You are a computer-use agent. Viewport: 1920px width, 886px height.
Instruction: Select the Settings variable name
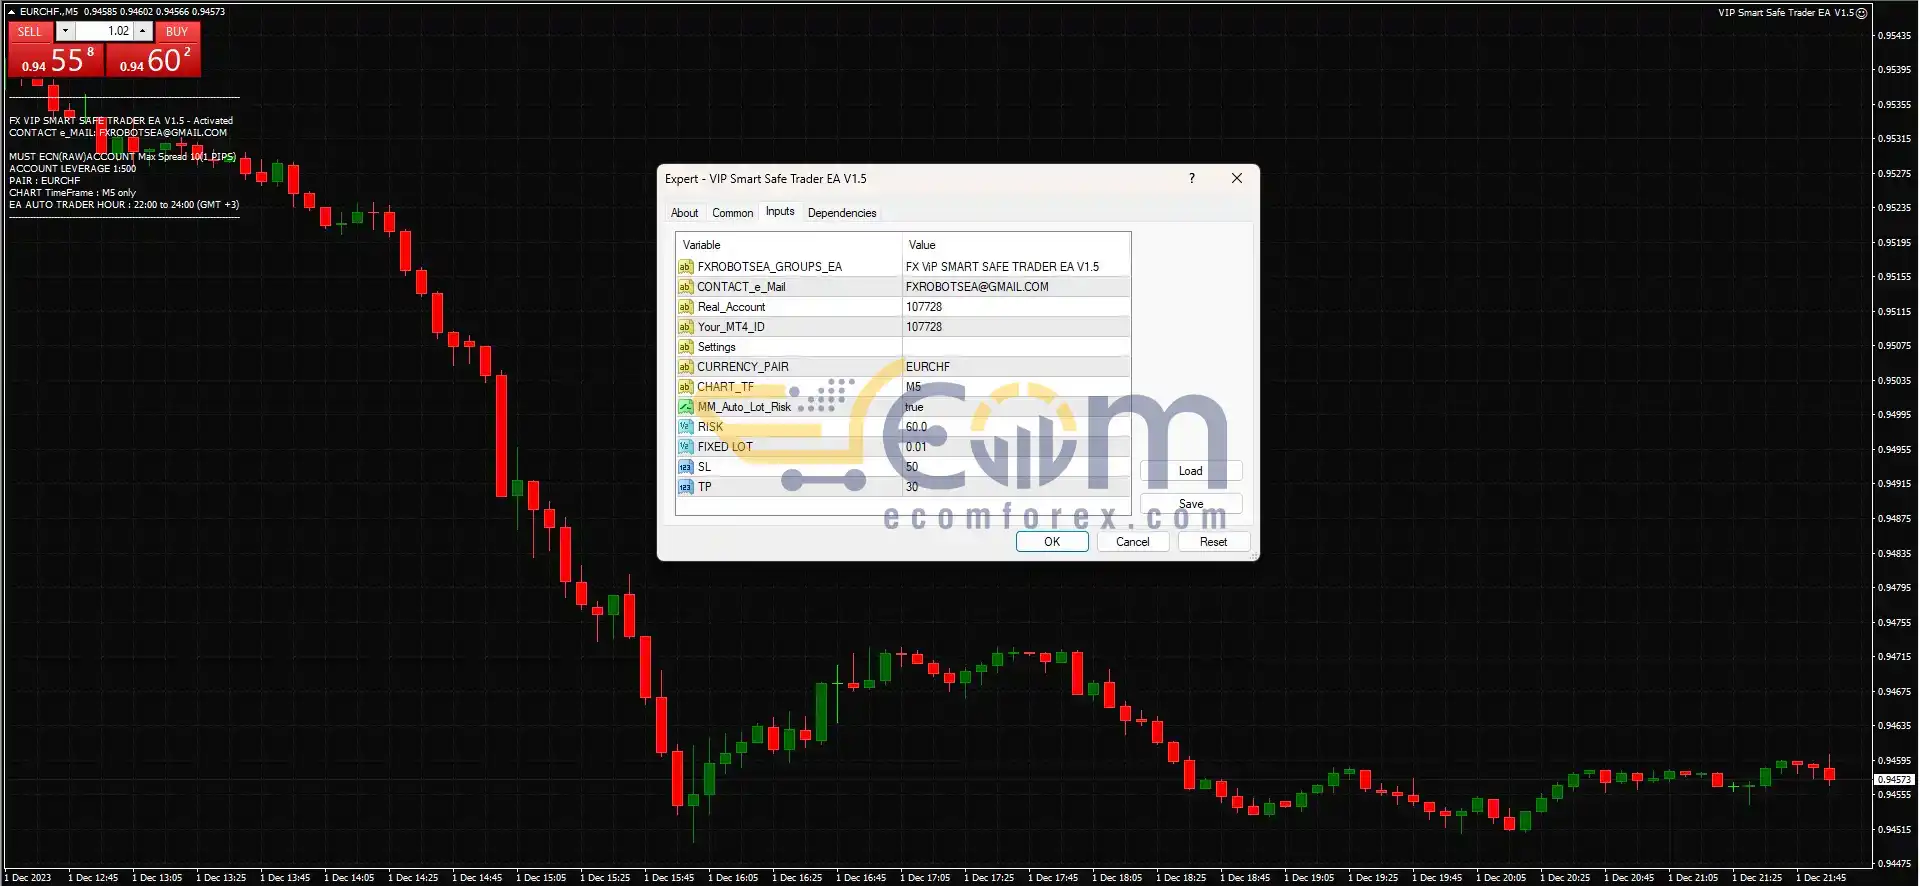click(716, 347)
